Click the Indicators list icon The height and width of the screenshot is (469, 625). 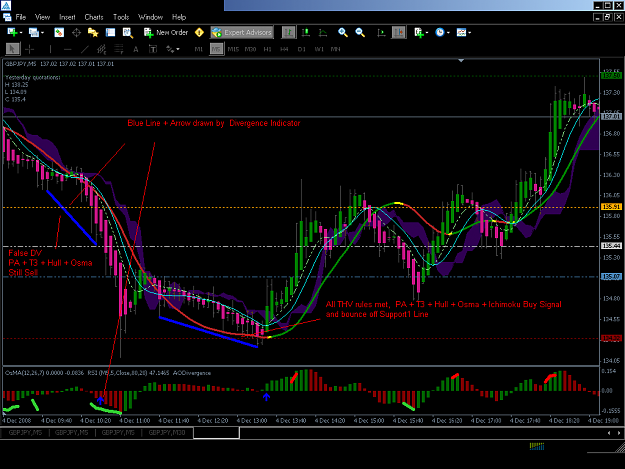(x=419, y=33)
